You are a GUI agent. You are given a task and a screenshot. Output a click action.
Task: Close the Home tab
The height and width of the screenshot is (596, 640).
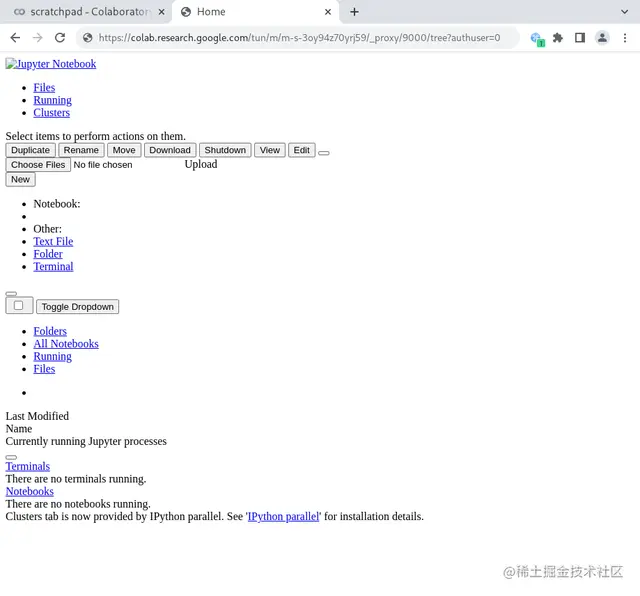pyautogui.click(x=328, y=12)
